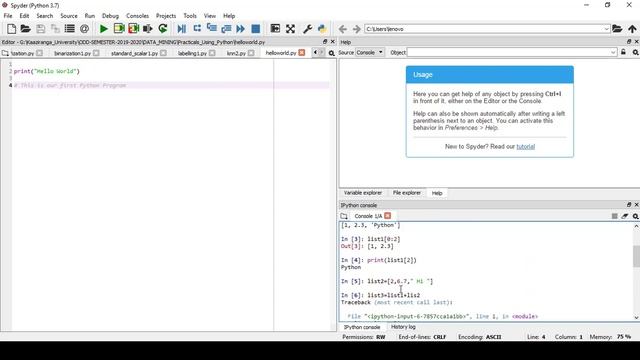Screen dimensions: 640x360
Task: Close the Console 1/A tab
Action: [387, 216]
